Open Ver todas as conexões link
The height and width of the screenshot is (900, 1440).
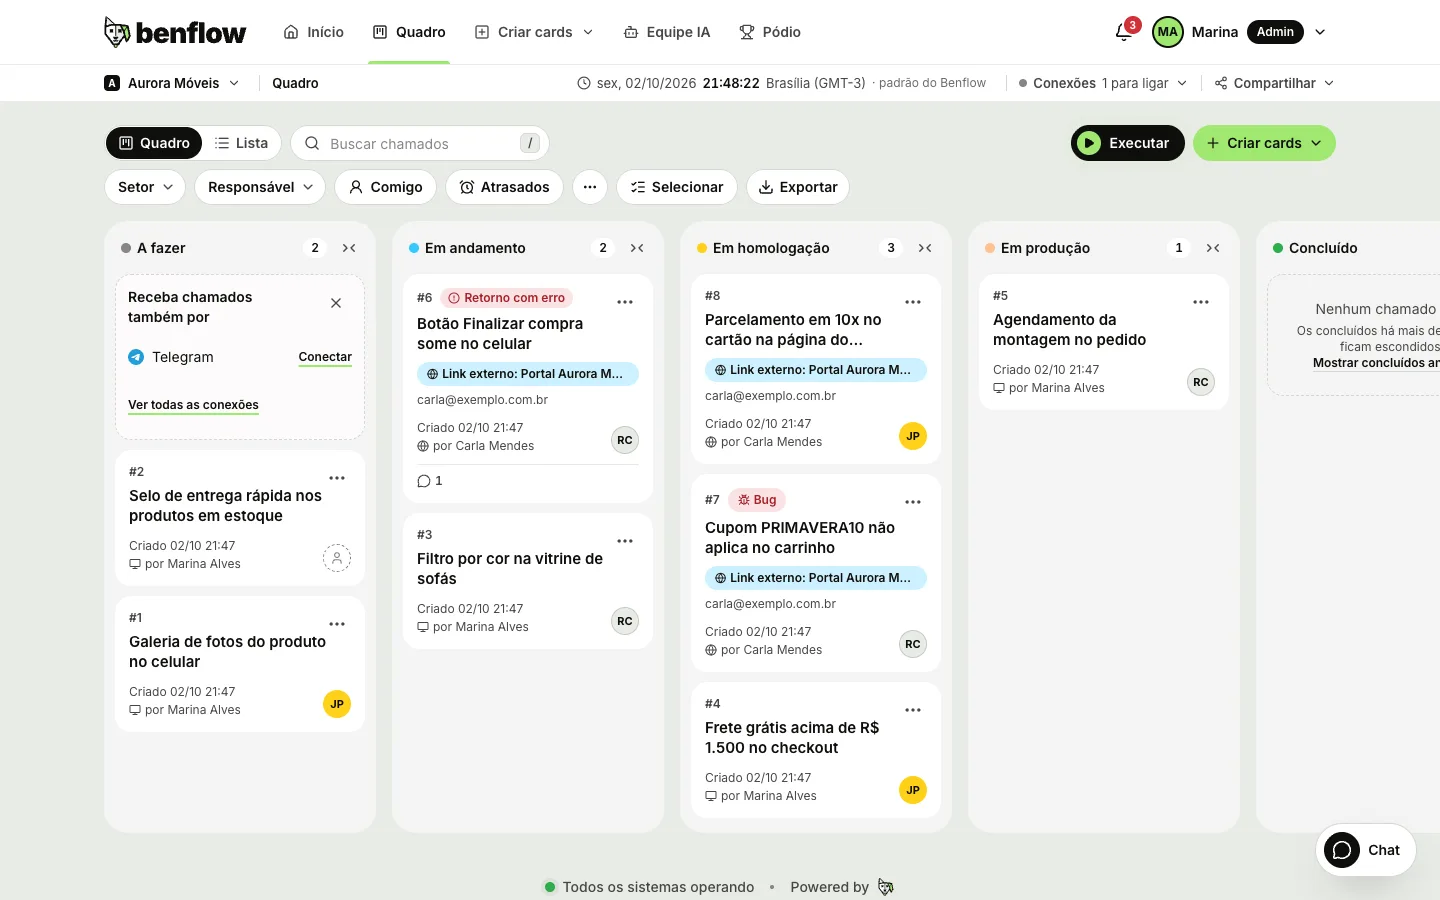pos(193,405)
